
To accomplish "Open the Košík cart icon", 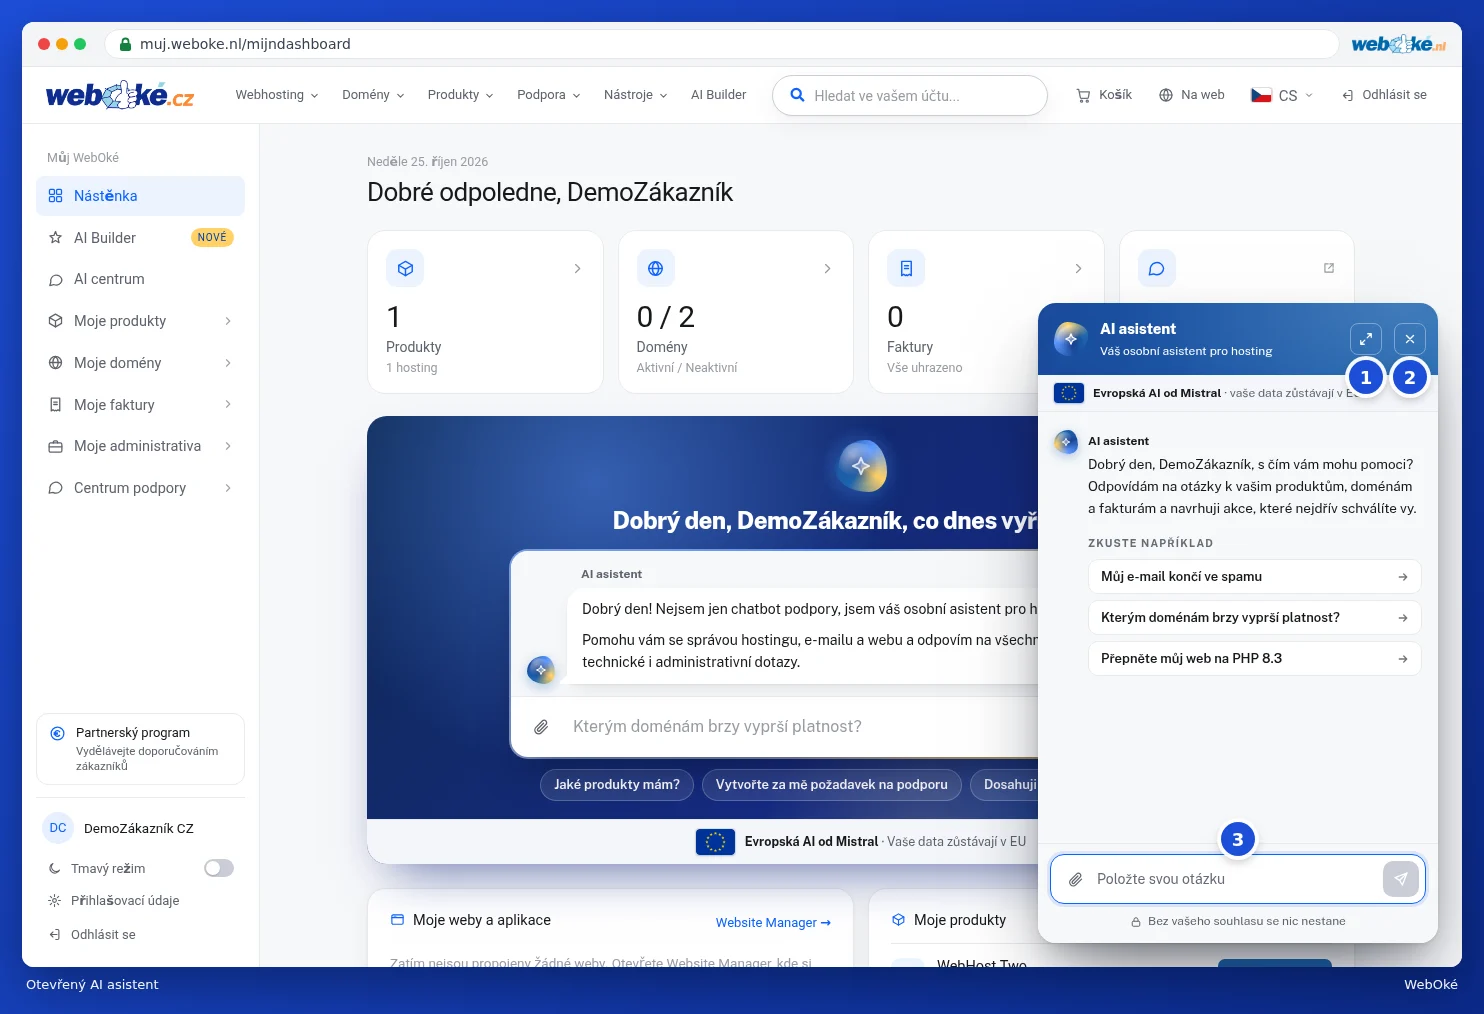I will 1083,95.
